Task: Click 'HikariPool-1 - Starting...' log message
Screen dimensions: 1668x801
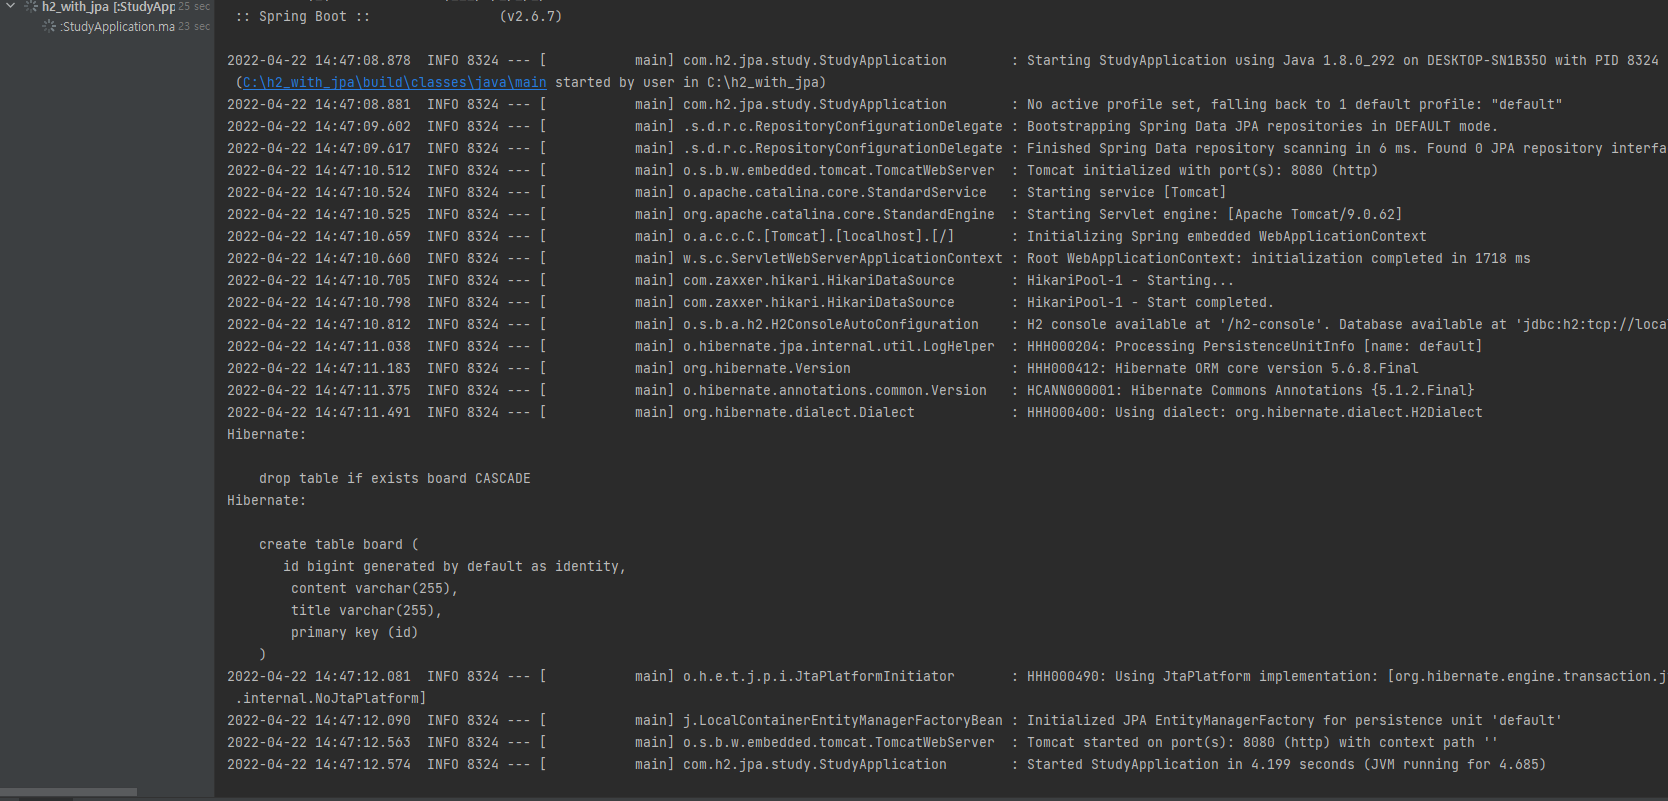Action: [1130, 280]
